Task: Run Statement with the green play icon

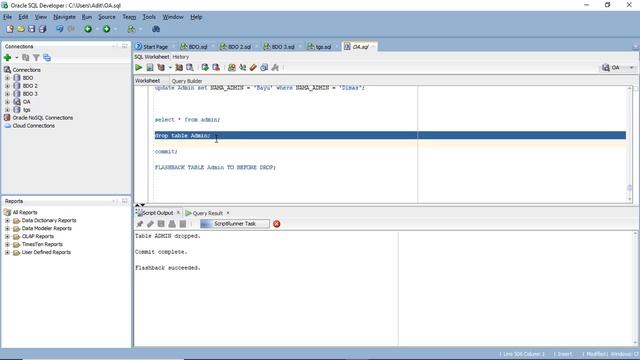Action: tap(139, 68)
